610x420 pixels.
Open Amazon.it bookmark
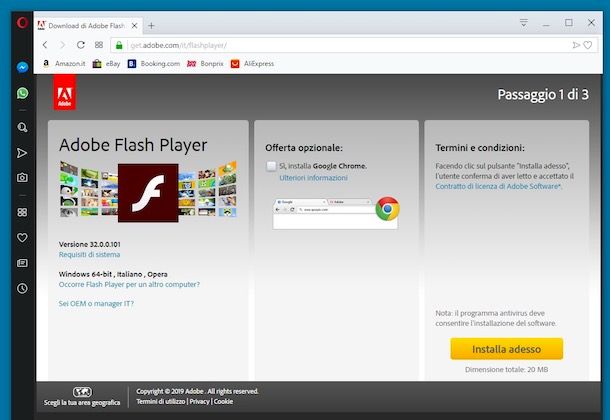tap(64, 63)
